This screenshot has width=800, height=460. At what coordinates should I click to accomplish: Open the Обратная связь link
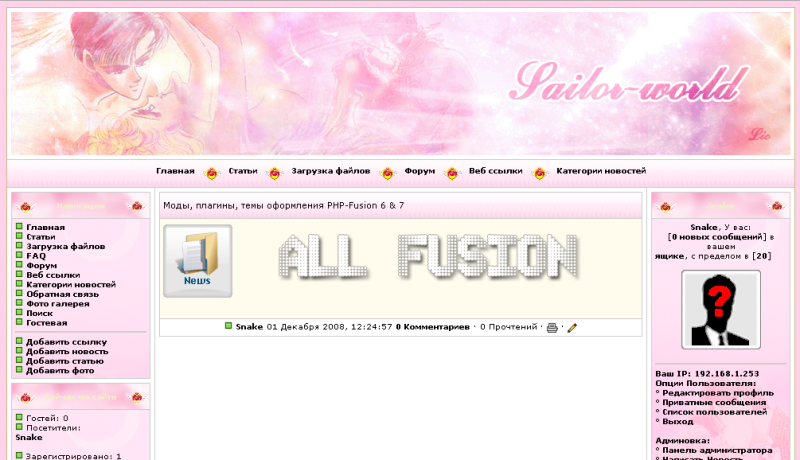62,294
